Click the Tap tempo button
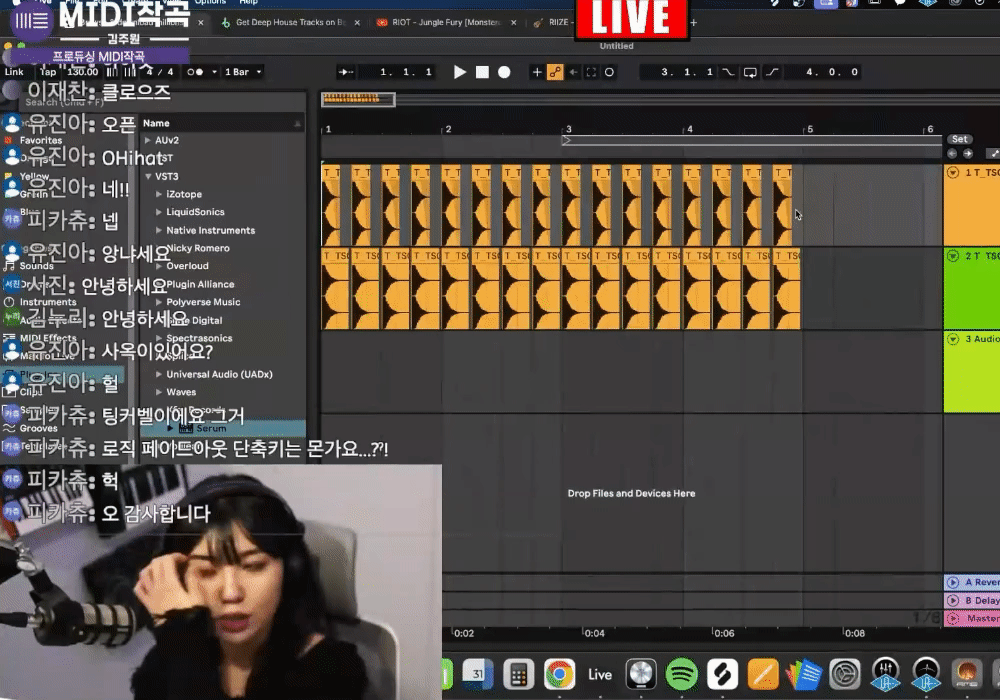The image size is (1000, 700). pyautogui.click(x=48, y=72)
